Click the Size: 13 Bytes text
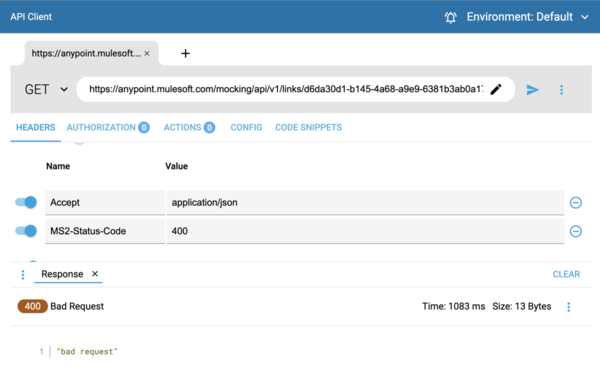The width and height of the screenshot is (600, 374). tap(522, 306)
